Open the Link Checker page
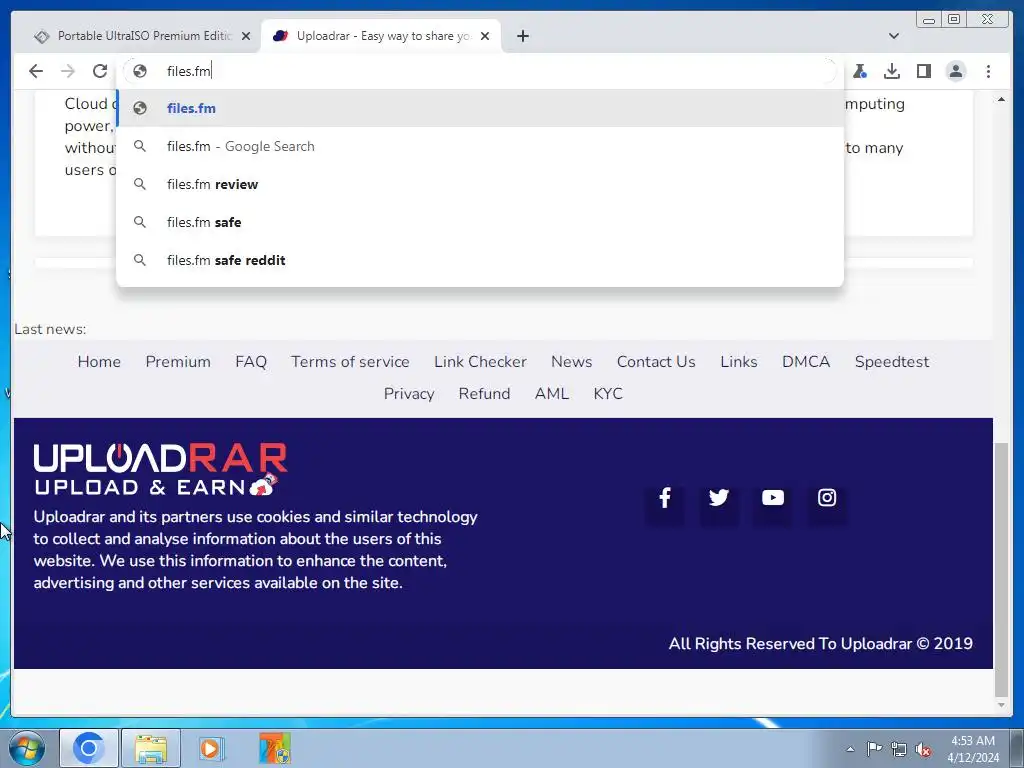 [x=480, y=362]
